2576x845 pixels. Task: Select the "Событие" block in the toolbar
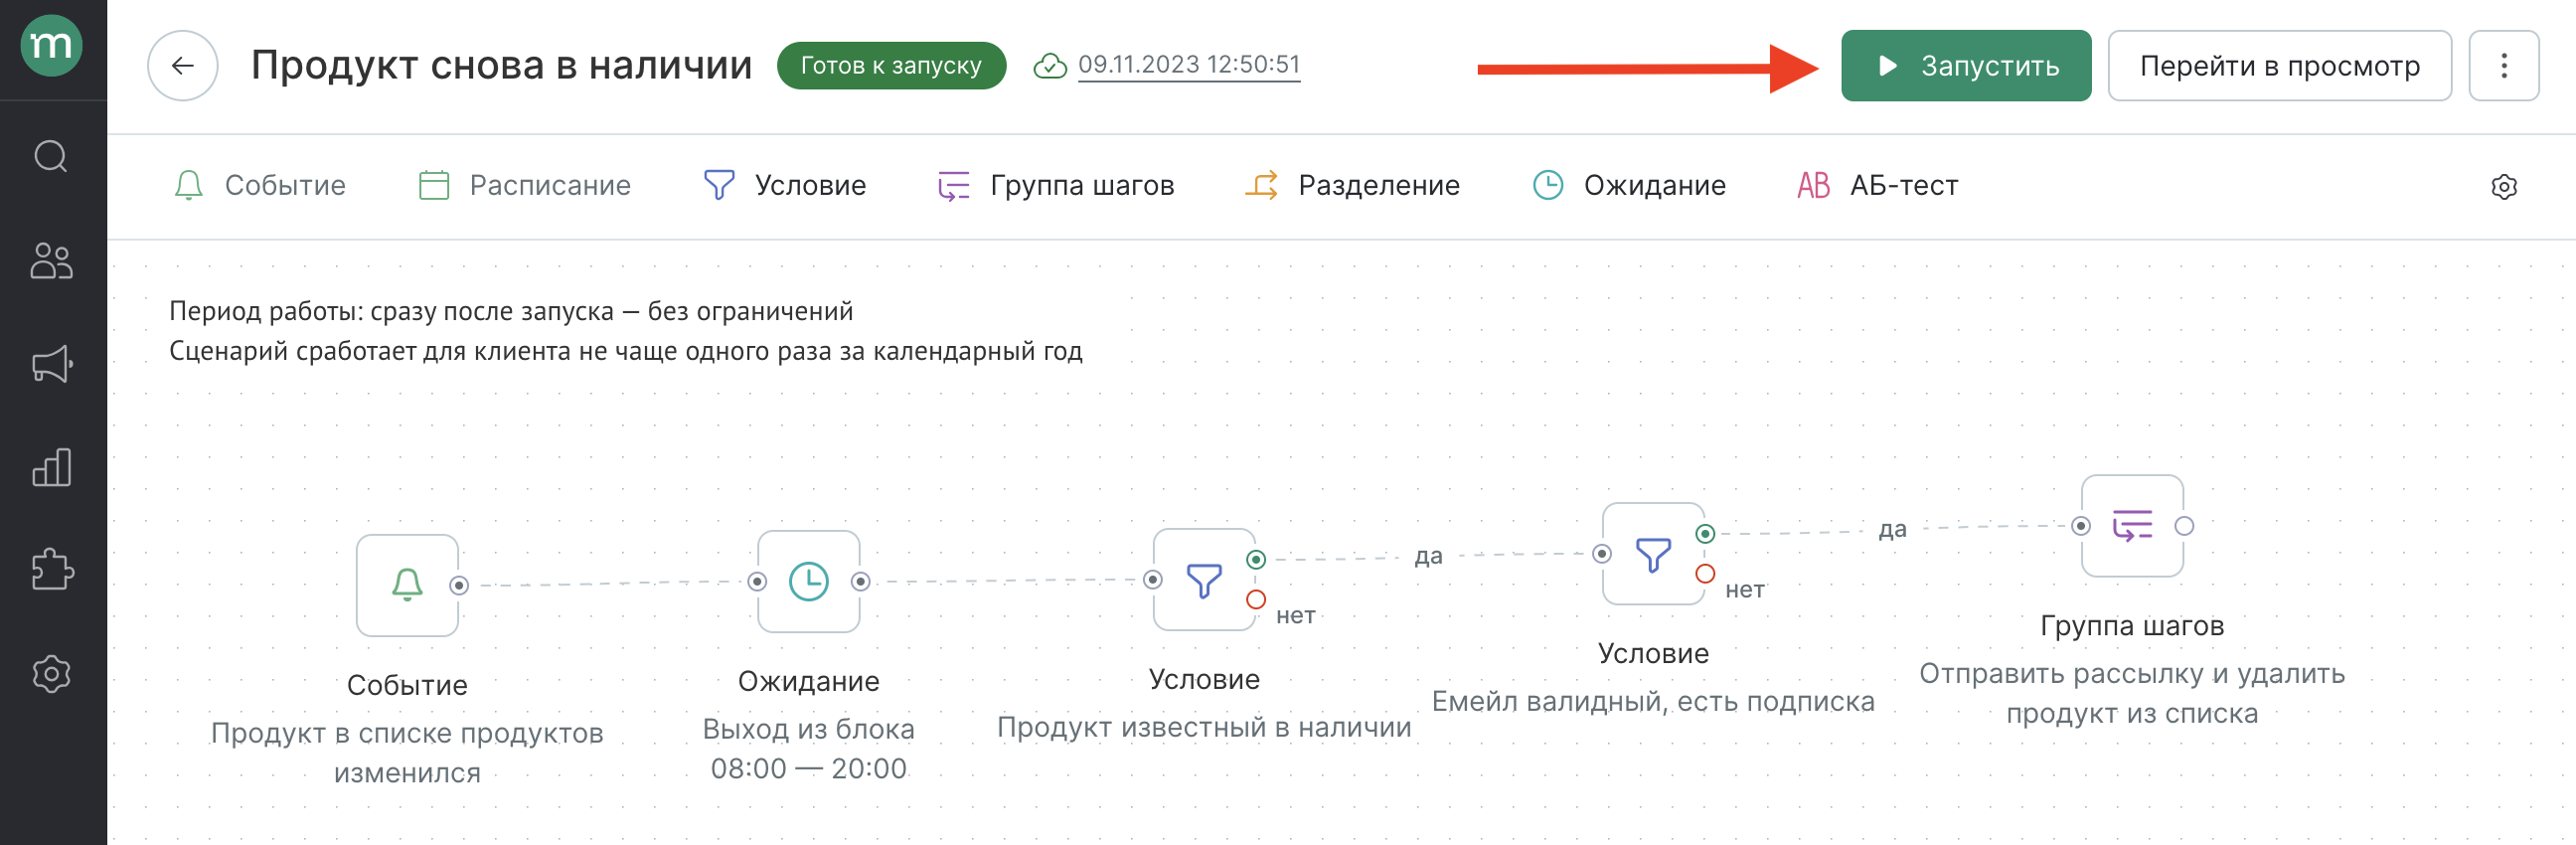click(x=259, y=186)
